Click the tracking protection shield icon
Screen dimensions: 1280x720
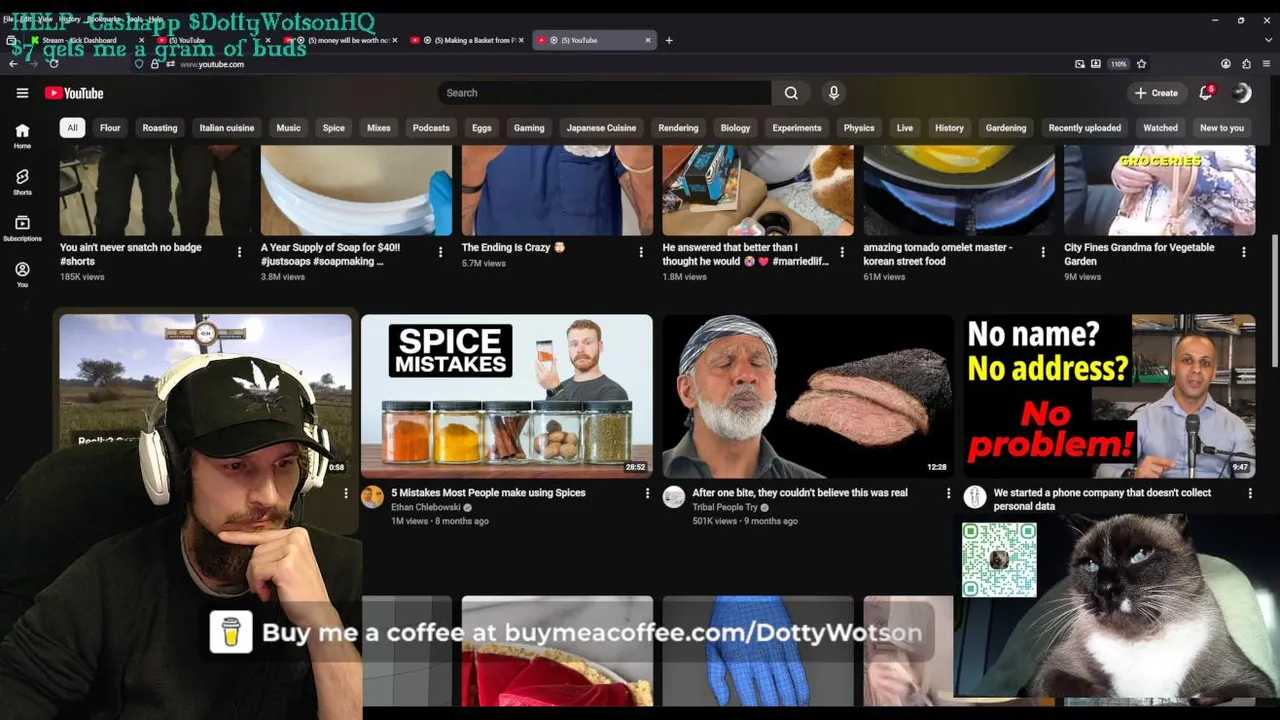[x=139, y=64]
